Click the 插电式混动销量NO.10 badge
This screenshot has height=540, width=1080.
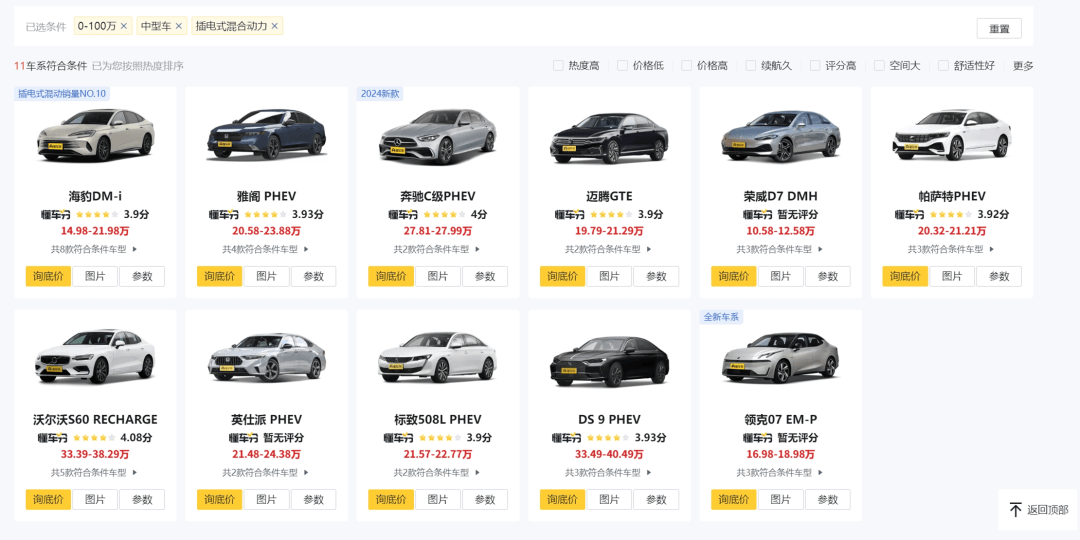62,94
